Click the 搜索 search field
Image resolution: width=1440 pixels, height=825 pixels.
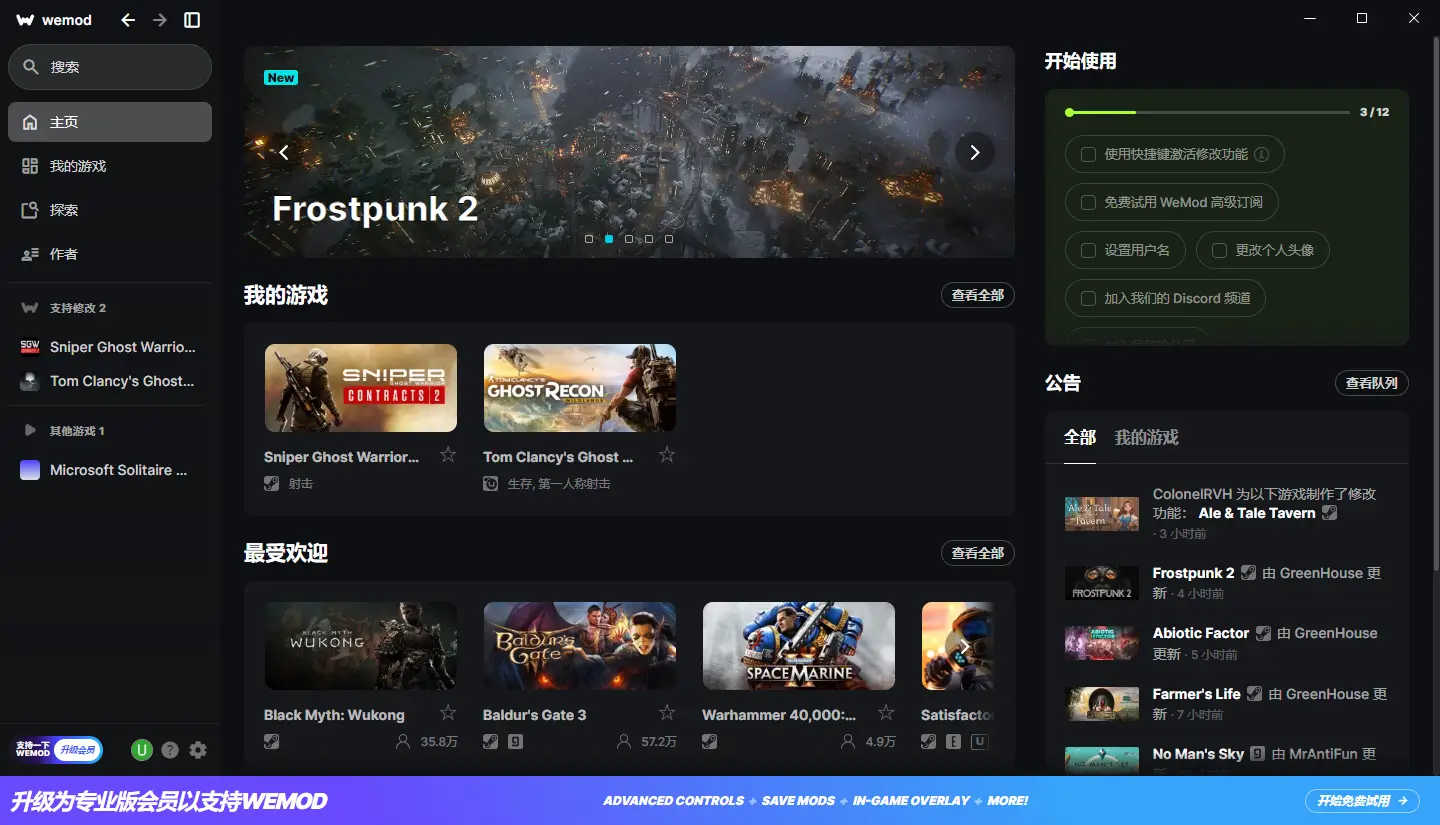tap(110, 67)
